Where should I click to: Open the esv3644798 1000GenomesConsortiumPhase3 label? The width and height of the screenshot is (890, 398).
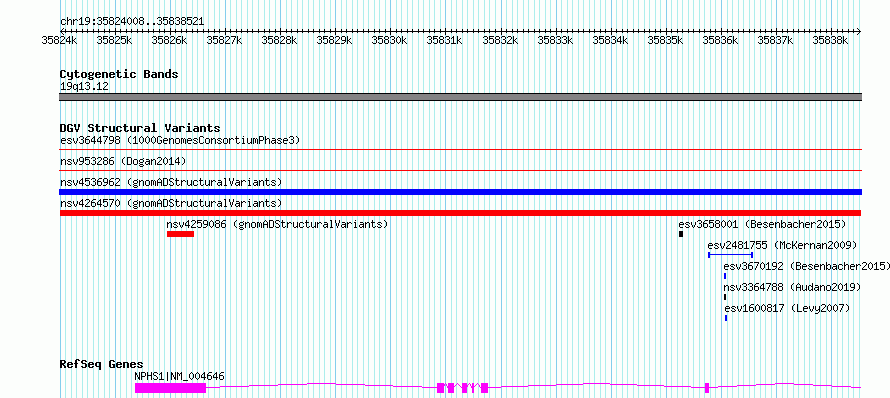tap(180, 140)
